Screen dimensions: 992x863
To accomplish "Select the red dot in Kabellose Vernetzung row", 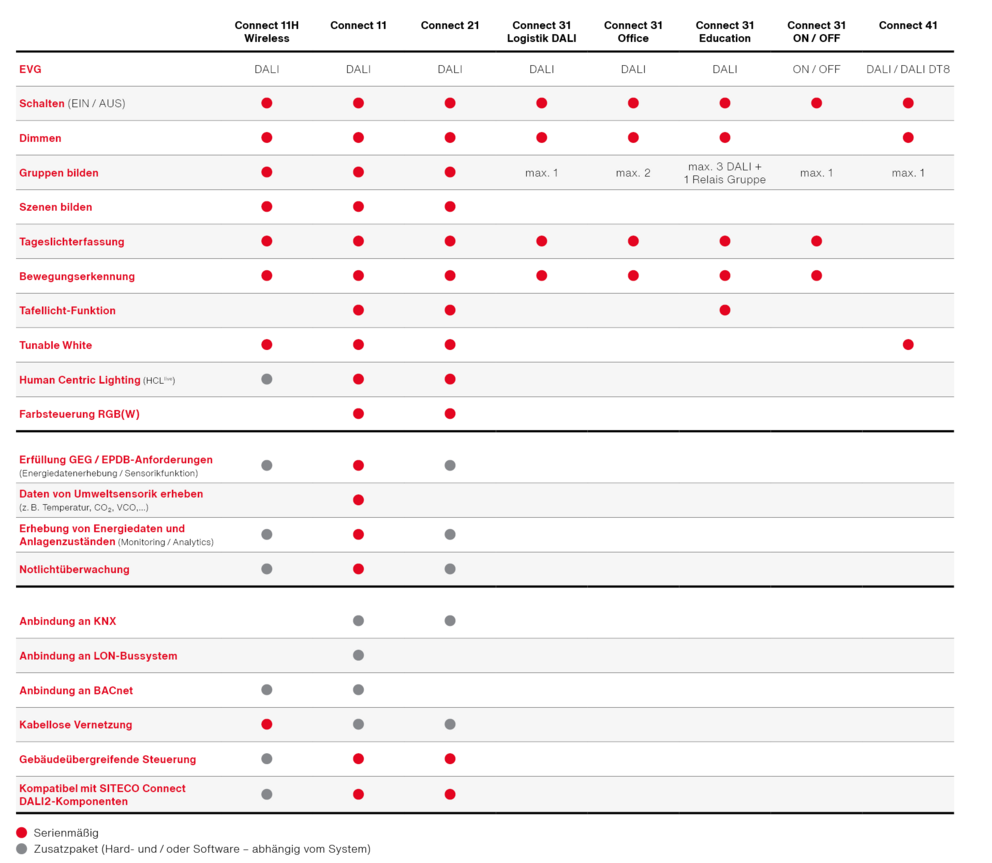I will (x=267, y=724).
